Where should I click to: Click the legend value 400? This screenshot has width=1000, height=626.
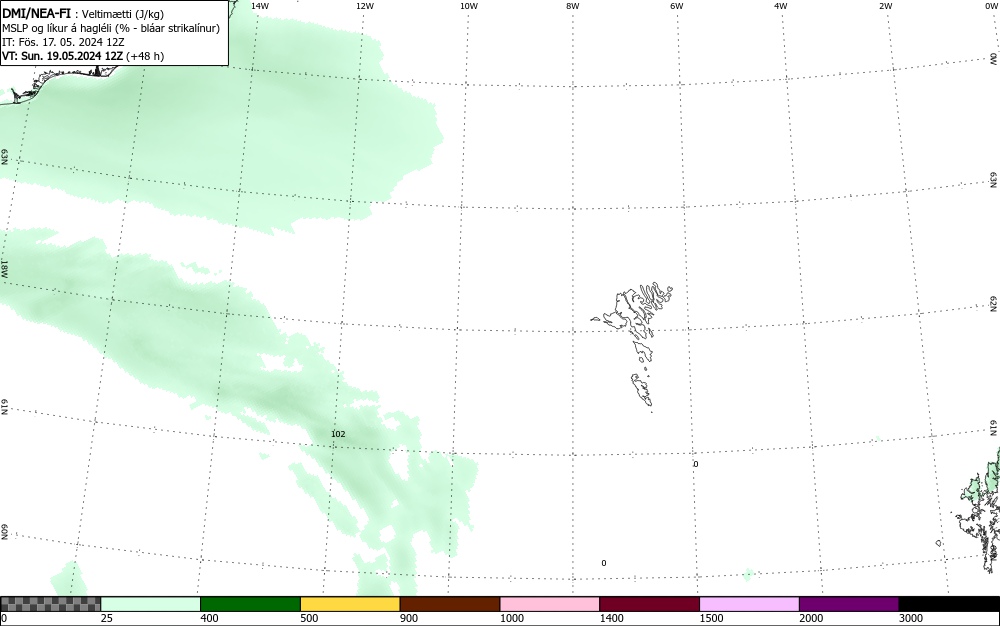pyautogui.click(x=209, y=618)
